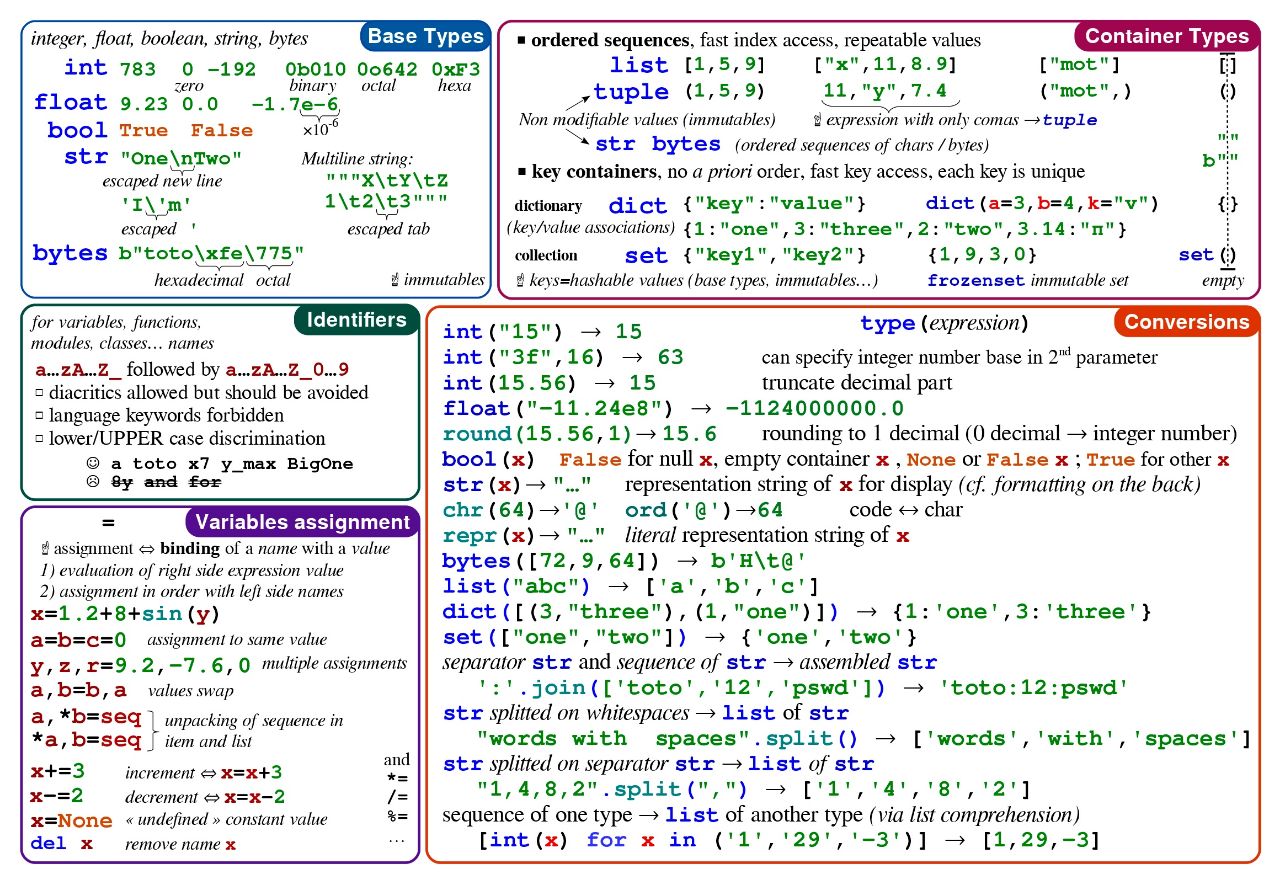
Task: Click the integer value '783'
Action: point(138,69)
